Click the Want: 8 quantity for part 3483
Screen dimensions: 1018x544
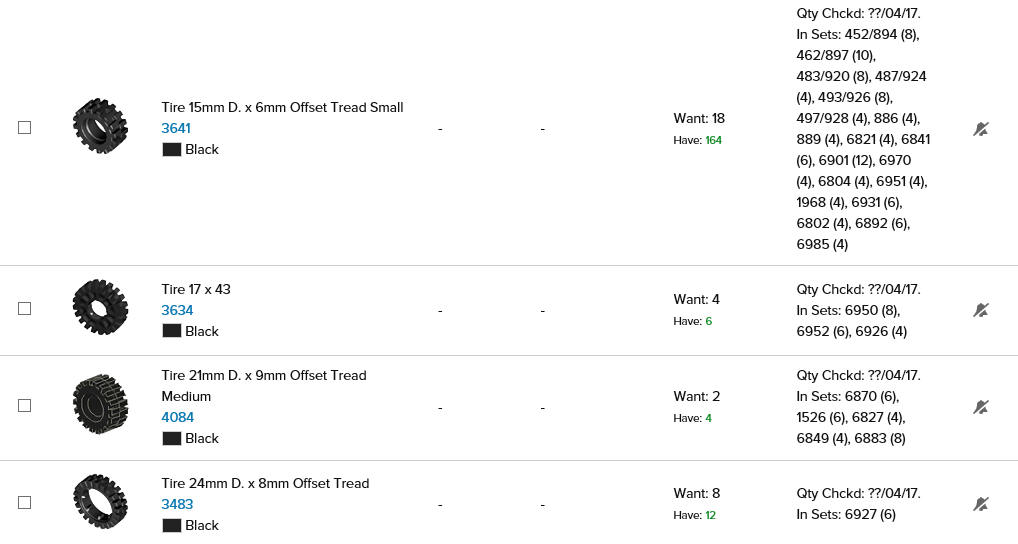pyautogui.click(x=696, y=493)
